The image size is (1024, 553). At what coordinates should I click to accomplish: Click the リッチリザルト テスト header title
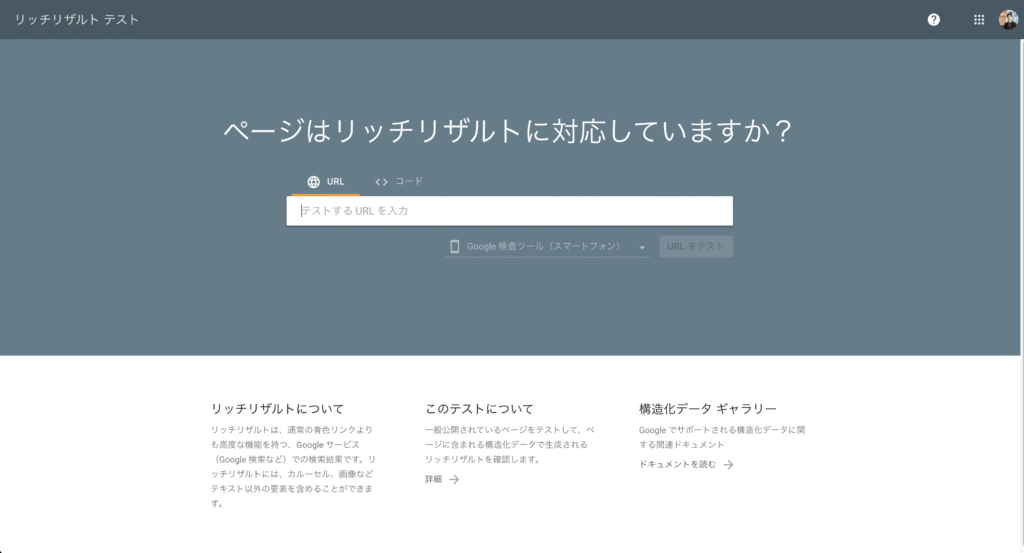pyautogui.click(x=77, y=20)
